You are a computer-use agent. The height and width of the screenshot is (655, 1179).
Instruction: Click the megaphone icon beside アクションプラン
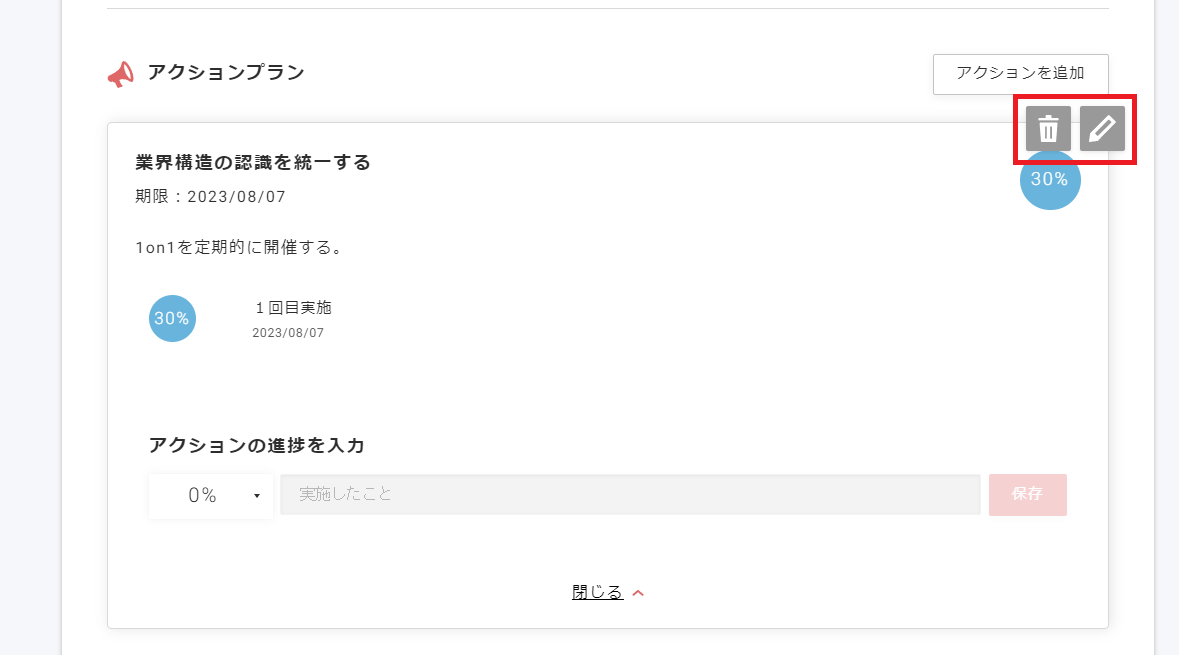pyautogui.click(x=120, y=74)
